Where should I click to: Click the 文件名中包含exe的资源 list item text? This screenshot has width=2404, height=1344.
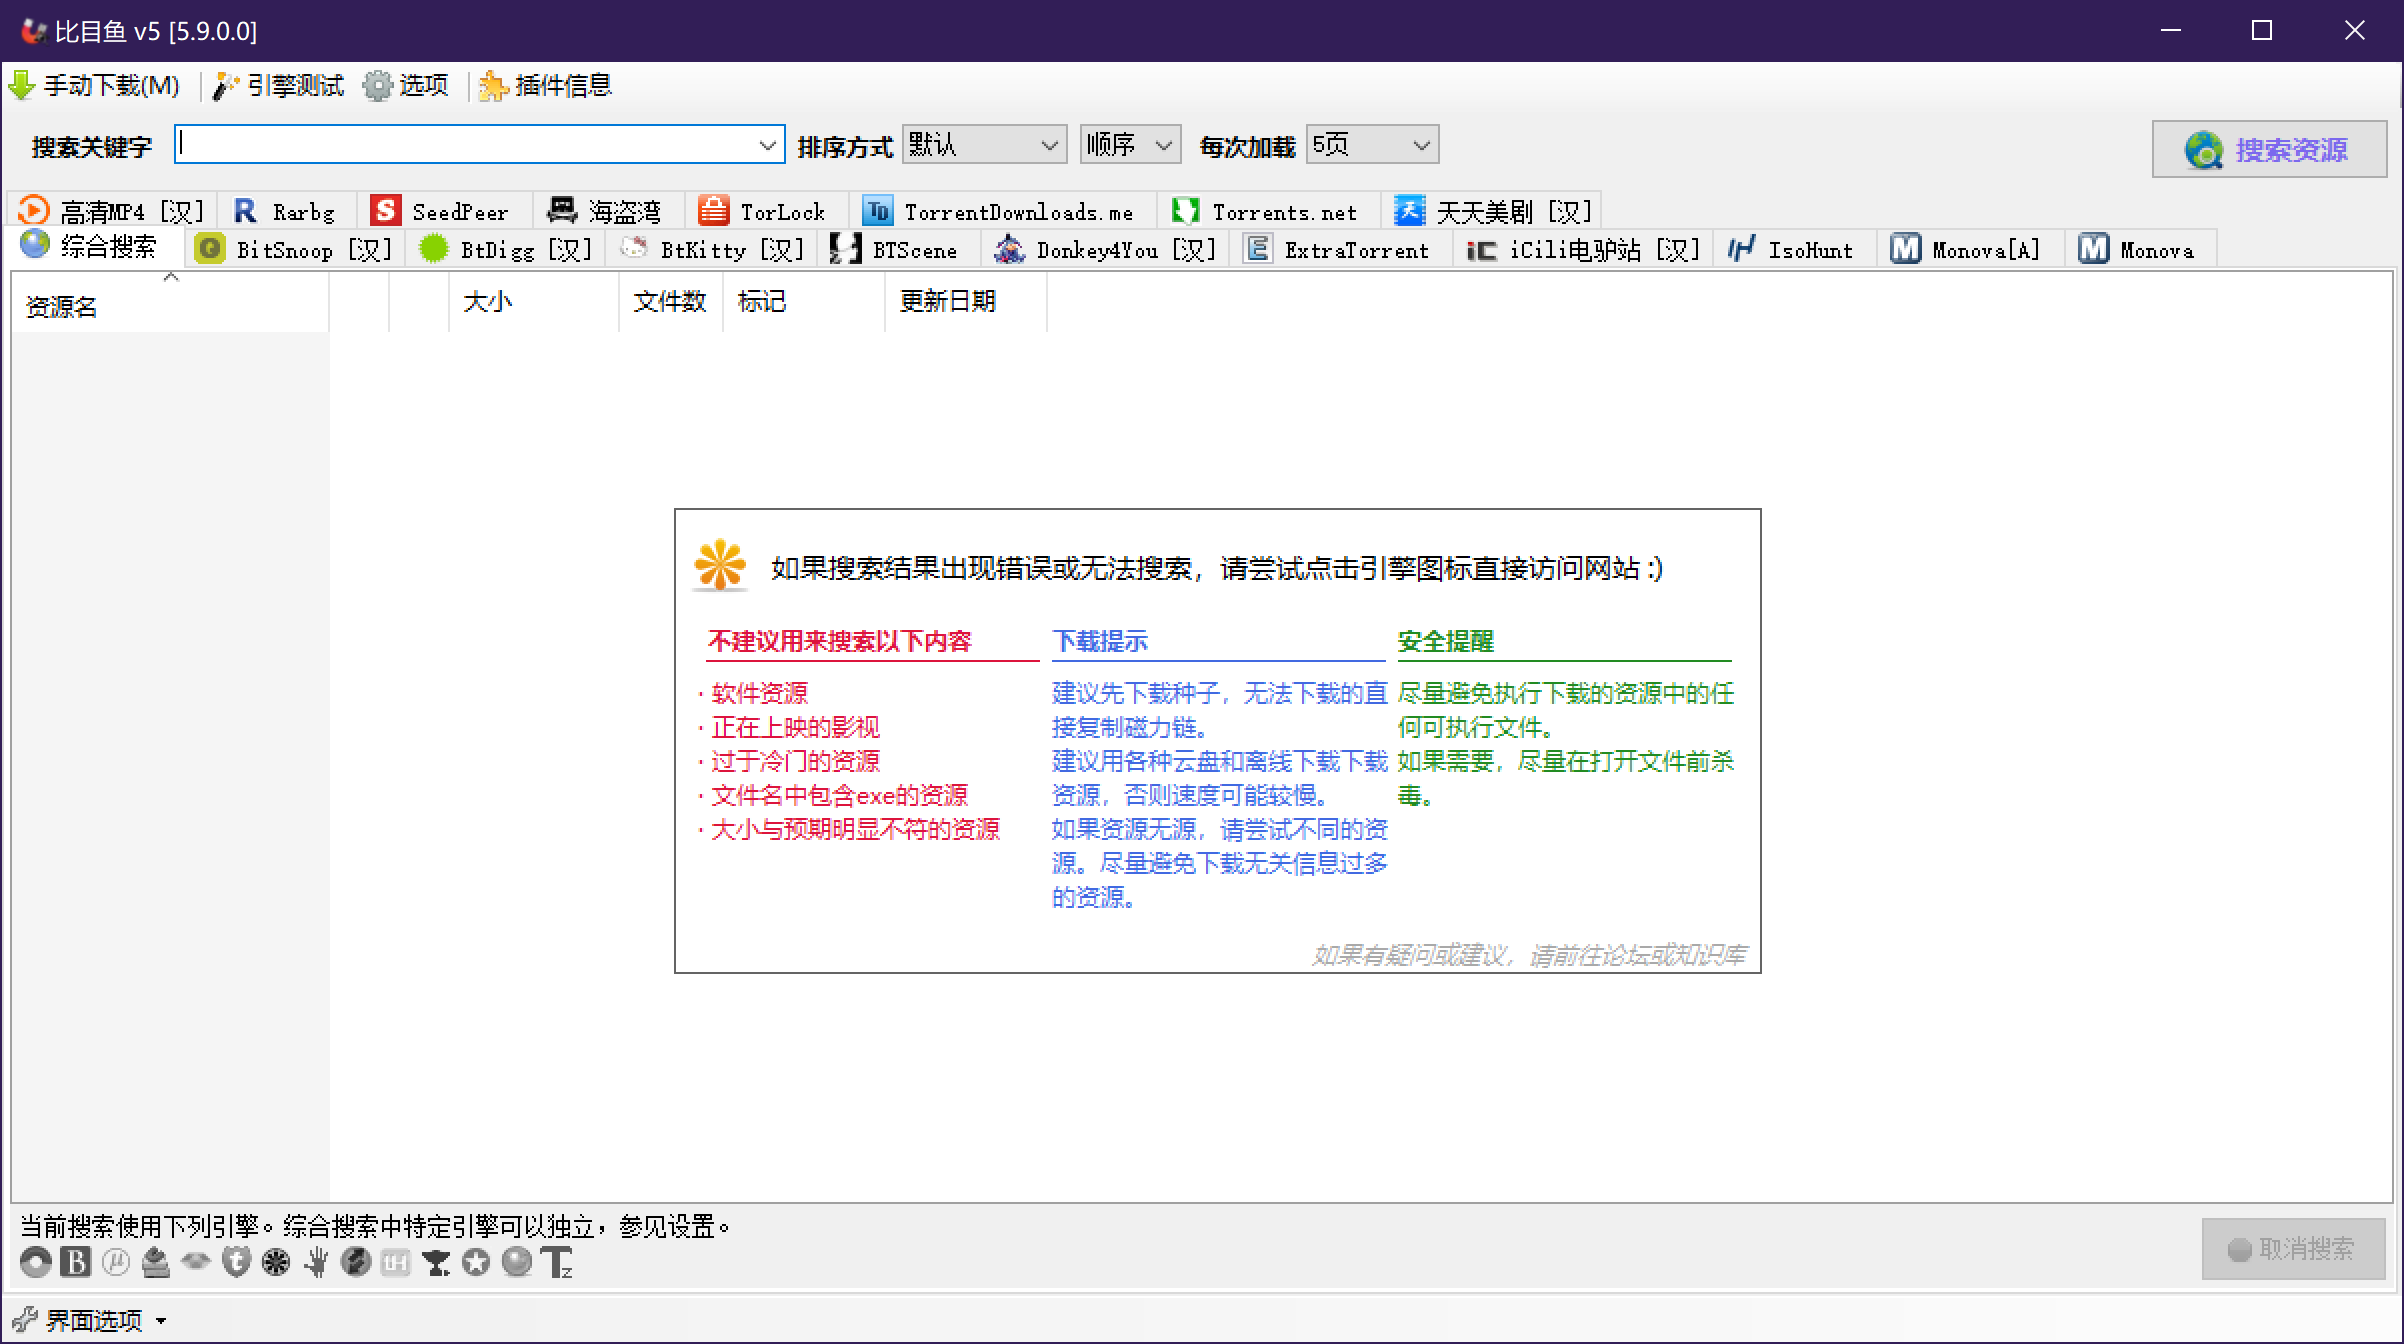839,795
